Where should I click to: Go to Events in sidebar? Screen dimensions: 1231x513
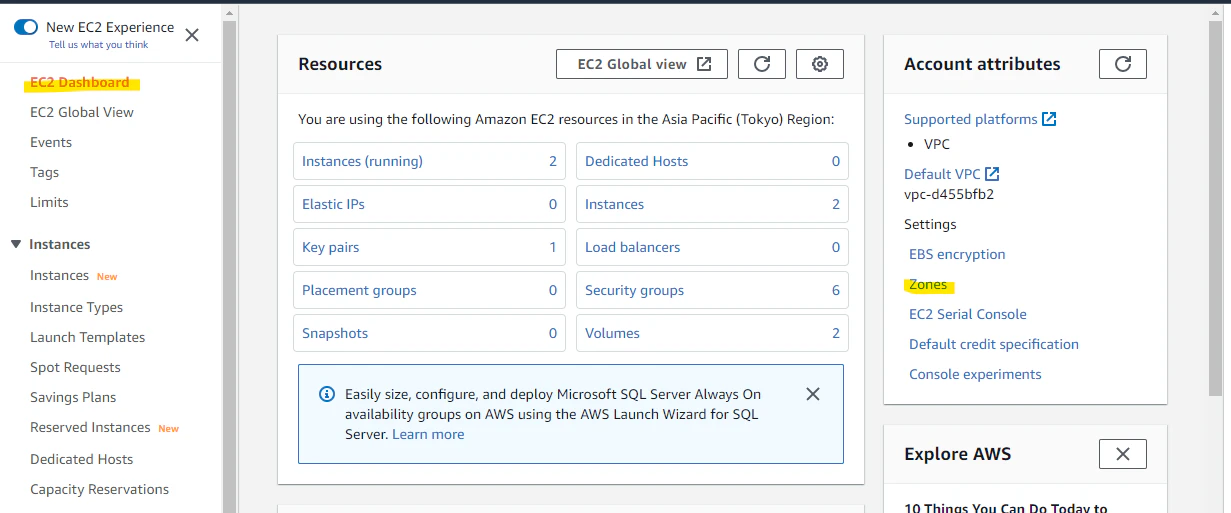pos(51,142)
